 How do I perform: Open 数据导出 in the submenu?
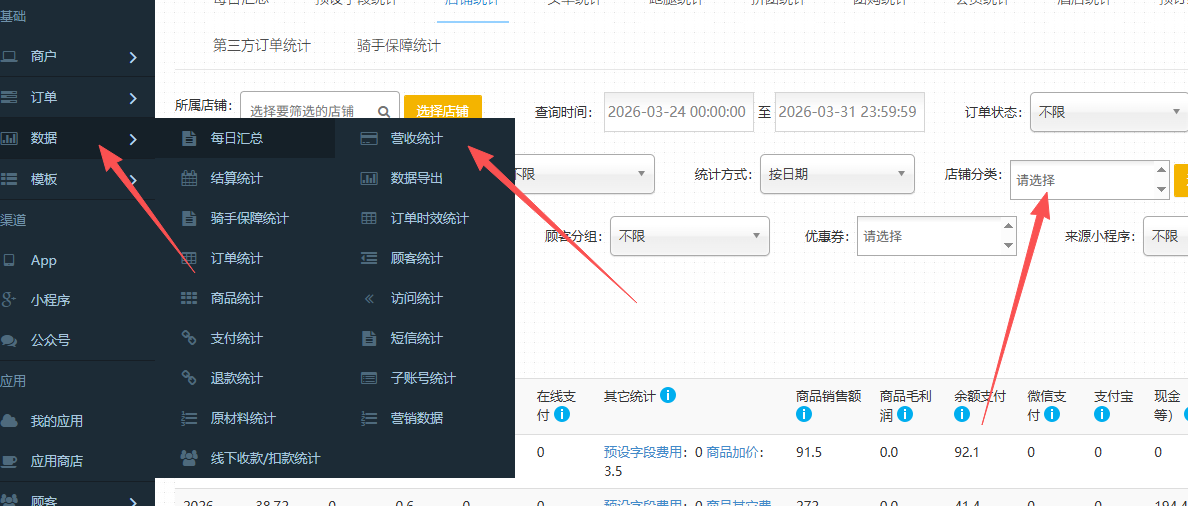[x=416, y=178]
